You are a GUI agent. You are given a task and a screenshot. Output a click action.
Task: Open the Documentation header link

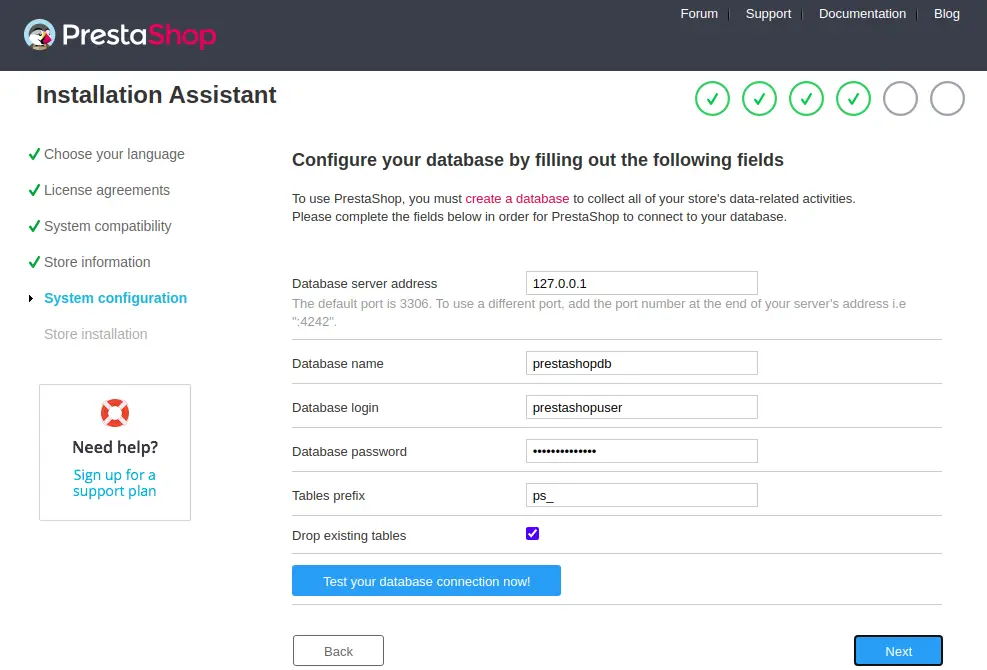[862, 14]
